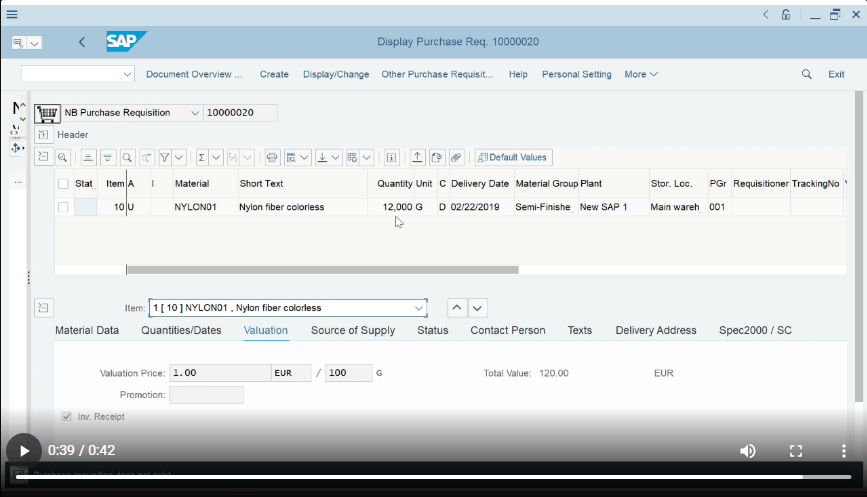Open the Quantities/Dates tab
This screenshot has width=867, height=497.
(181, 330)
